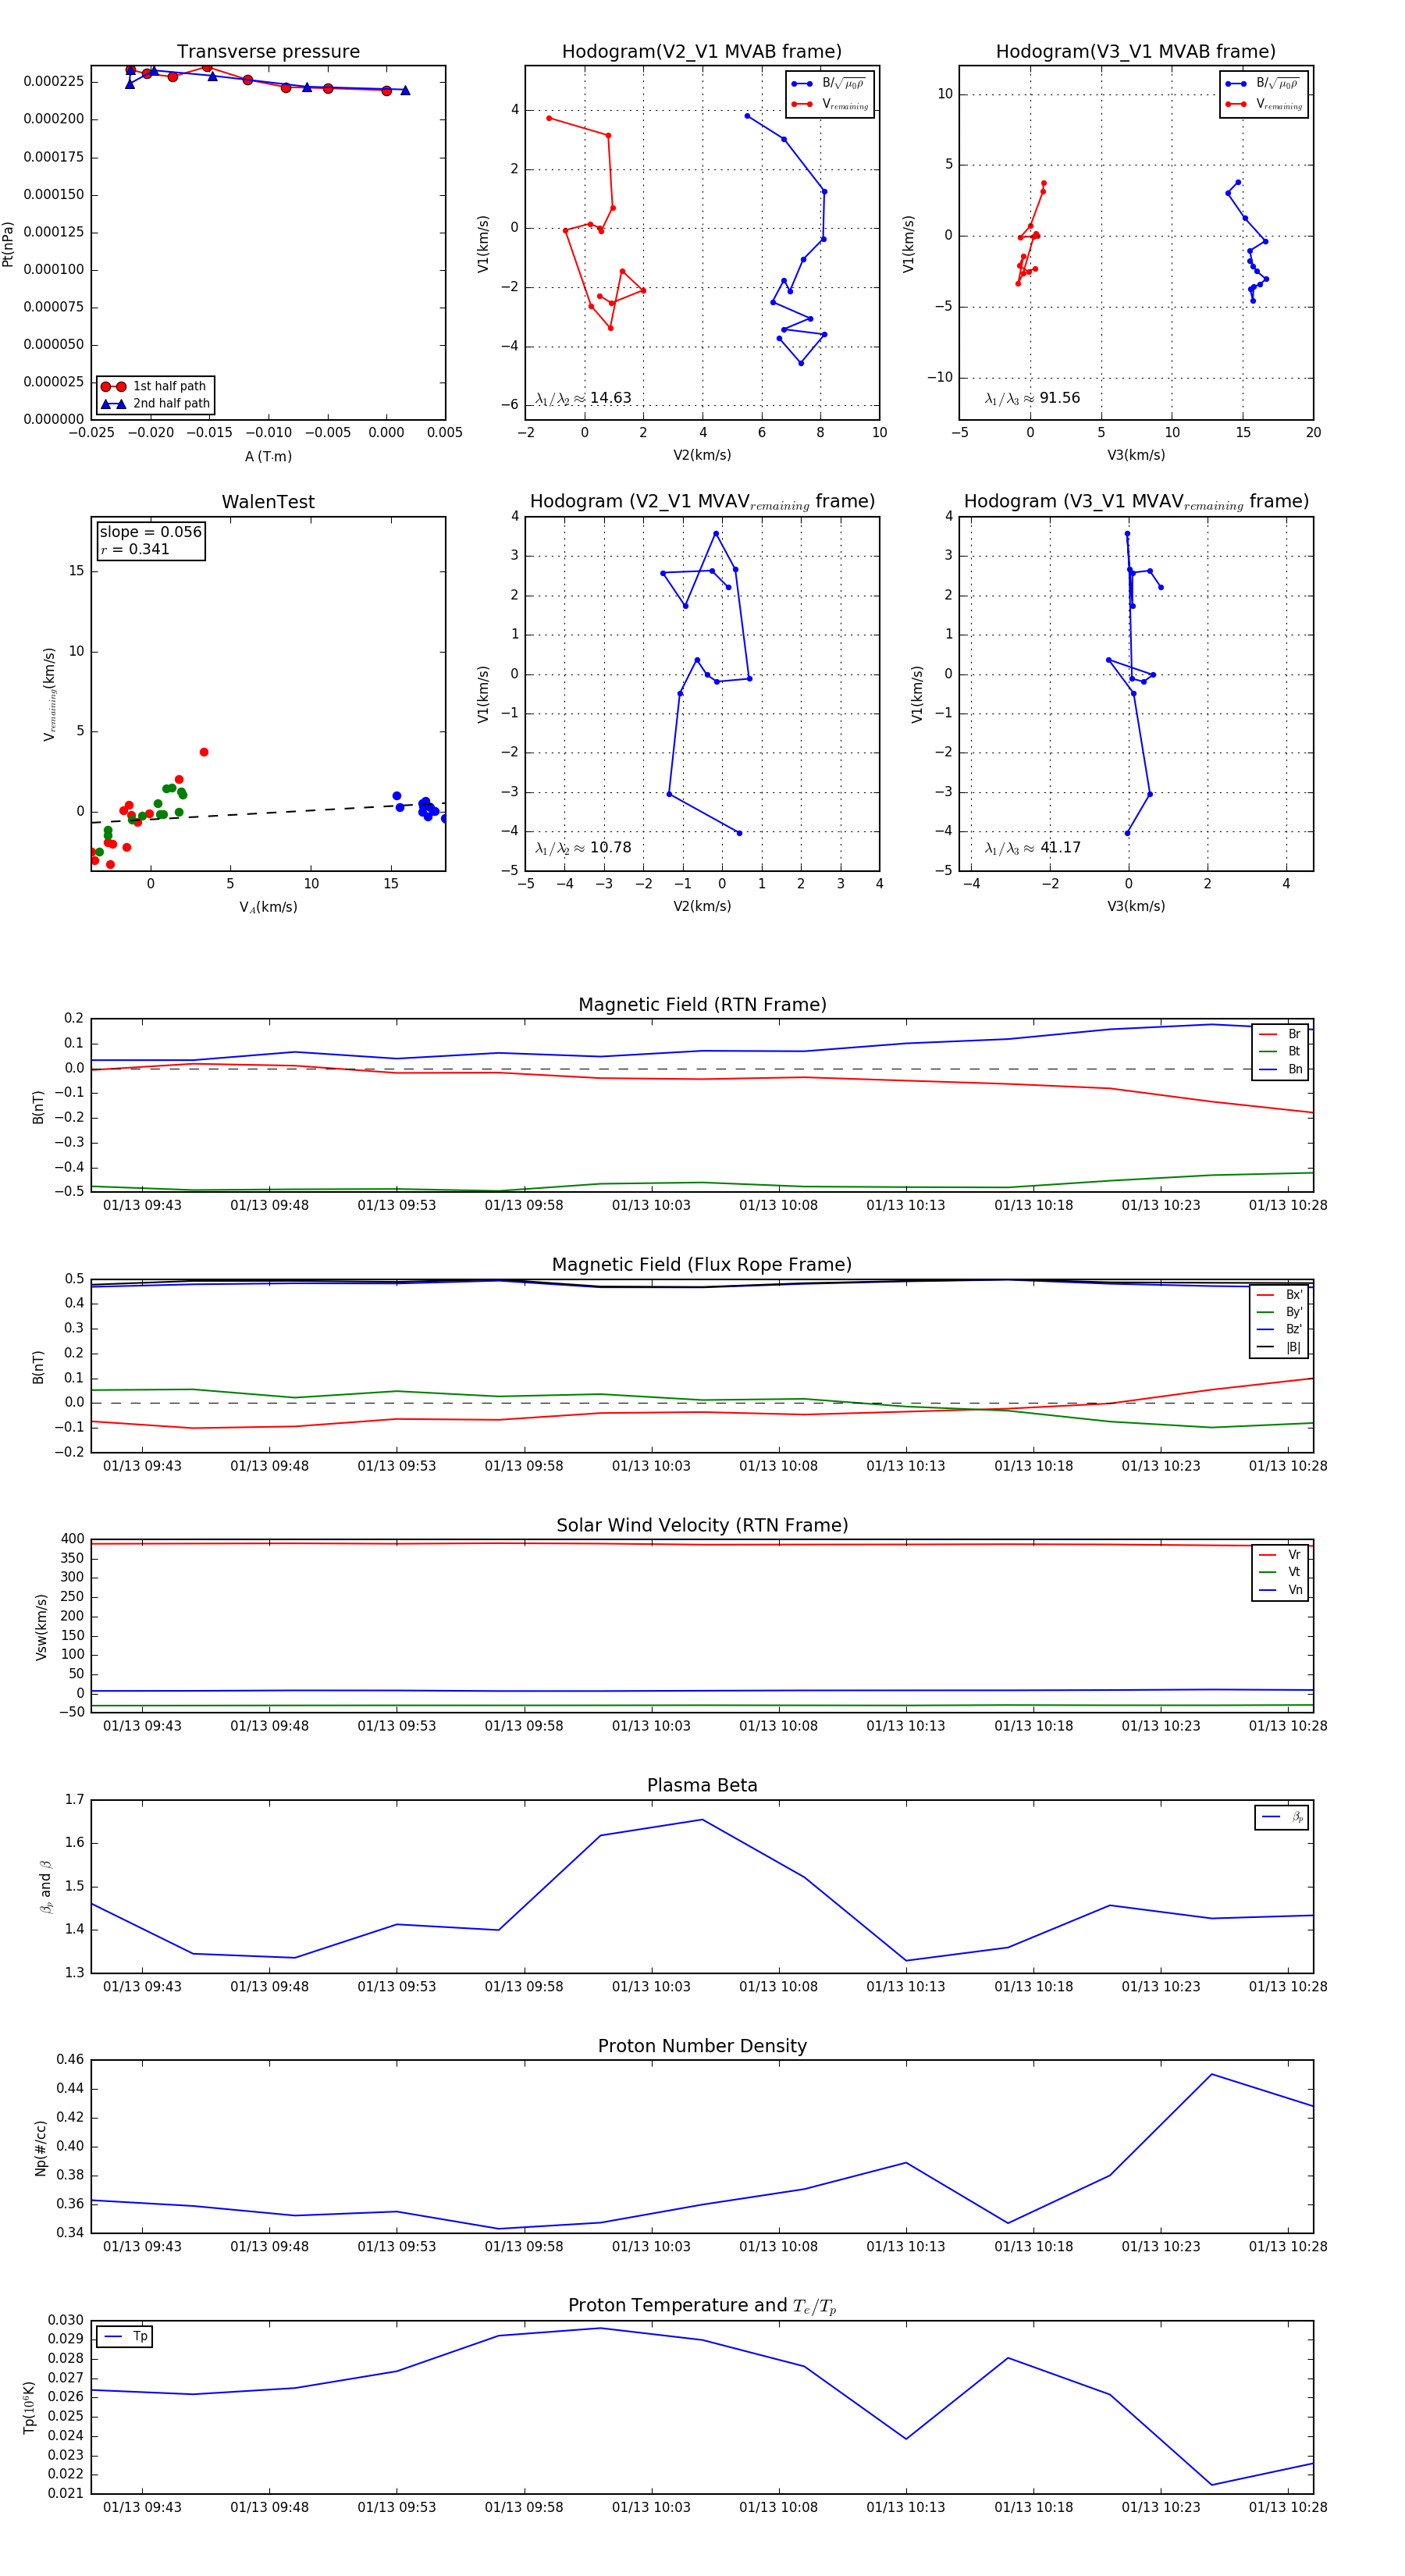The height and width of the screenshot is (2576, 1405).
Task: Click the 'Hodogram(V2_V1 MVAB frame)' title
Action: coord(702,52)
